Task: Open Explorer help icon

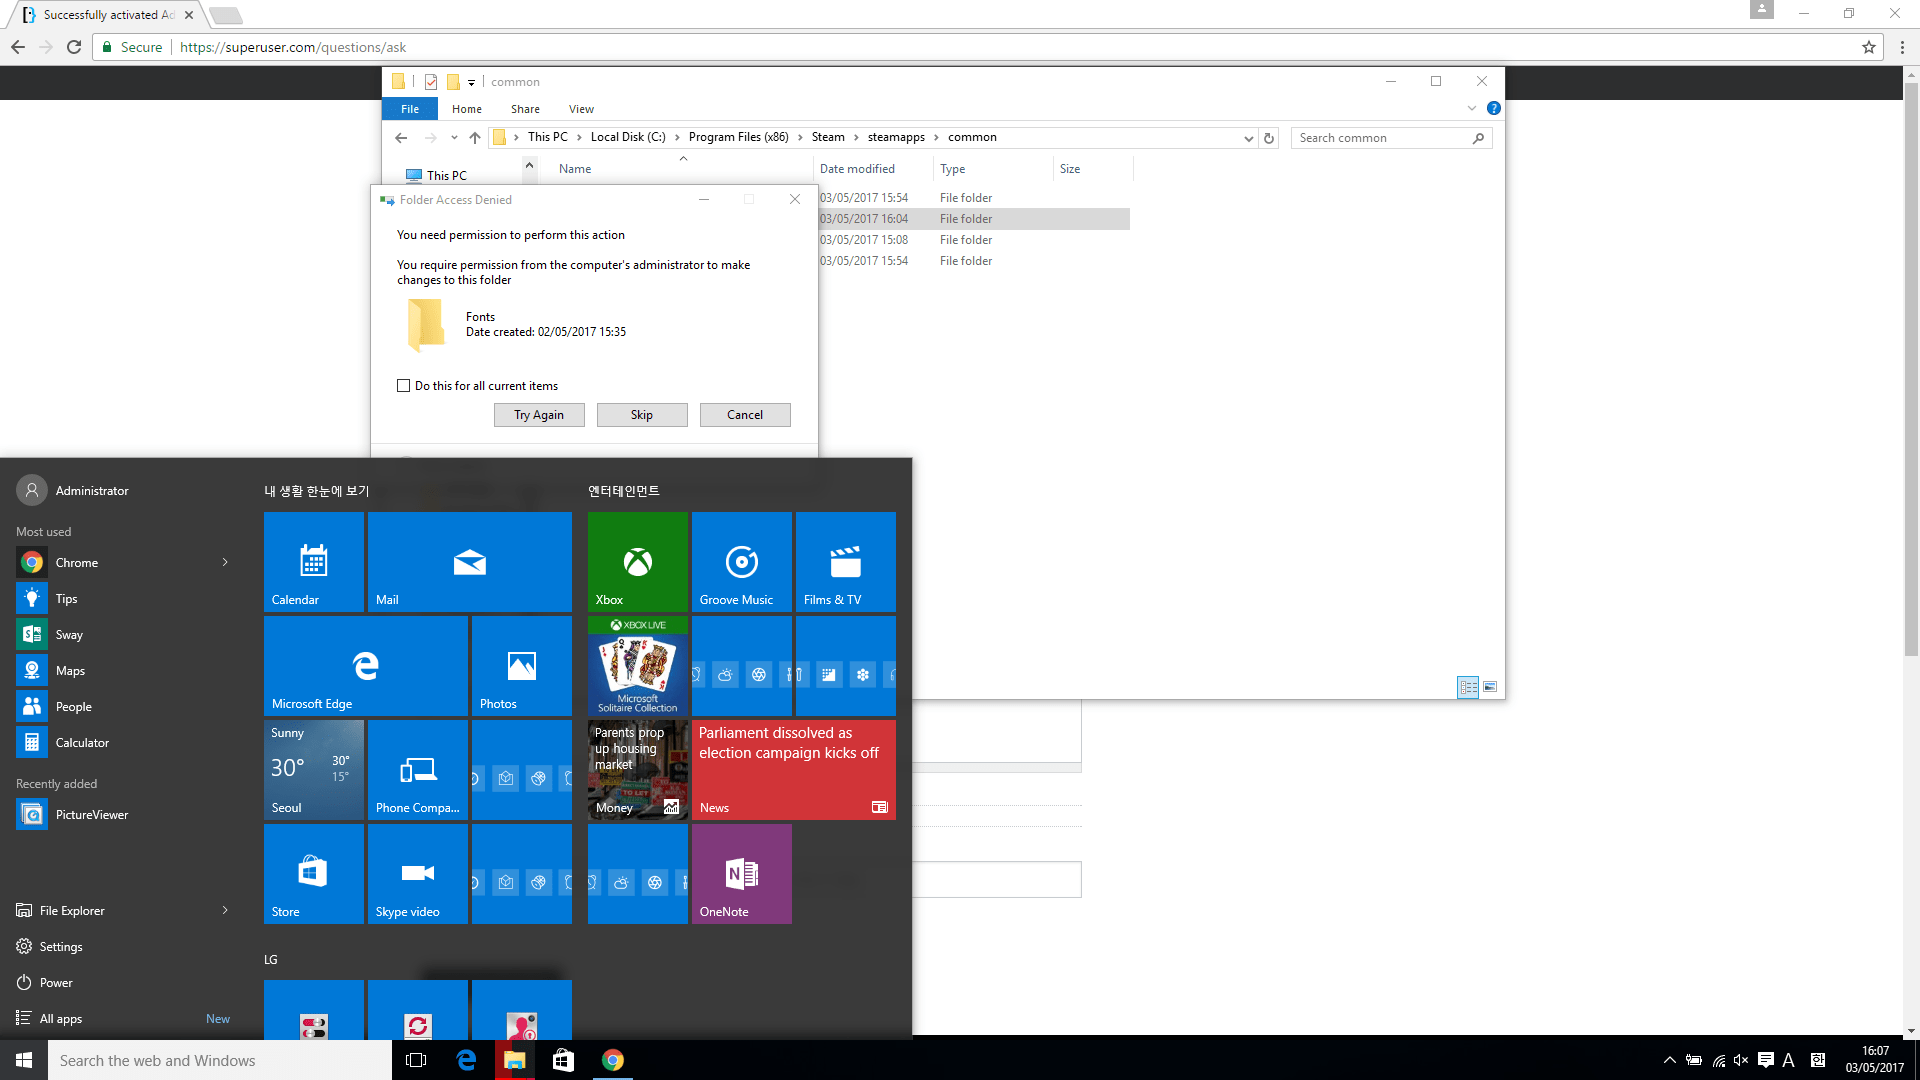Action: pos(1494,108)
